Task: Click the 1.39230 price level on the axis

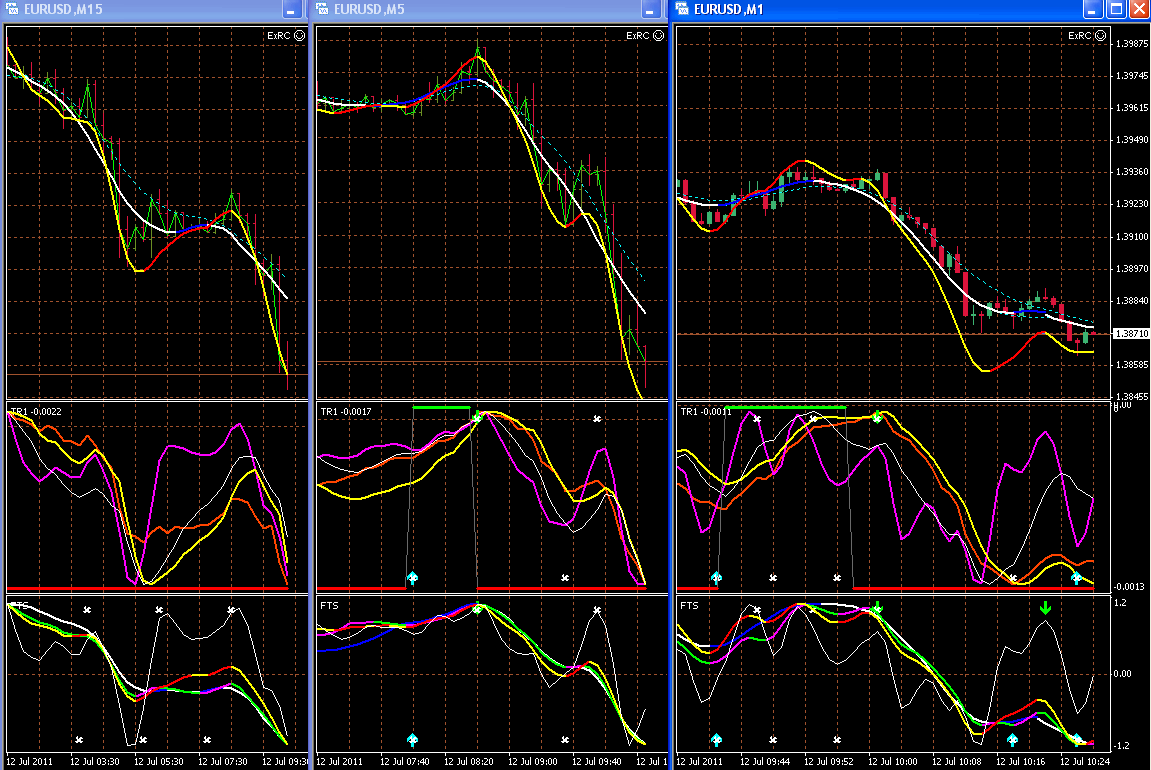Action: pos(1131,204)
